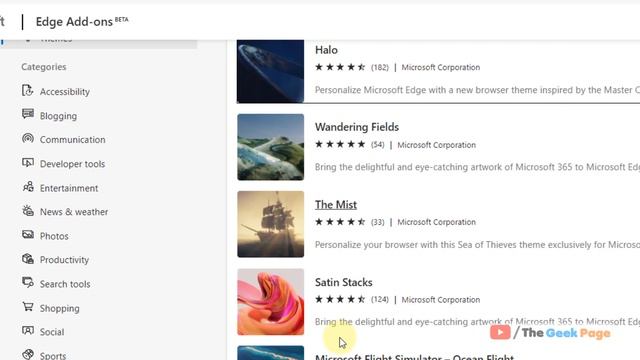Click the Shopping cart icon
640x360 pixels.
tap(28, 307)
